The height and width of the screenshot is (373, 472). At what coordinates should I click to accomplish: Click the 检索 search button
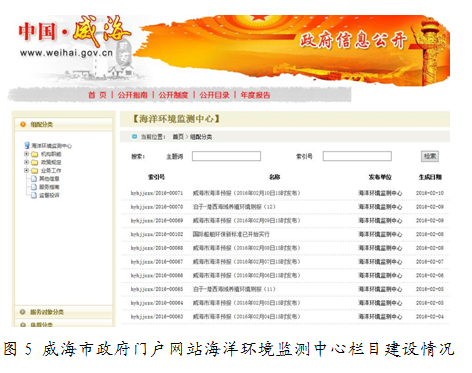tap(430, 156)
